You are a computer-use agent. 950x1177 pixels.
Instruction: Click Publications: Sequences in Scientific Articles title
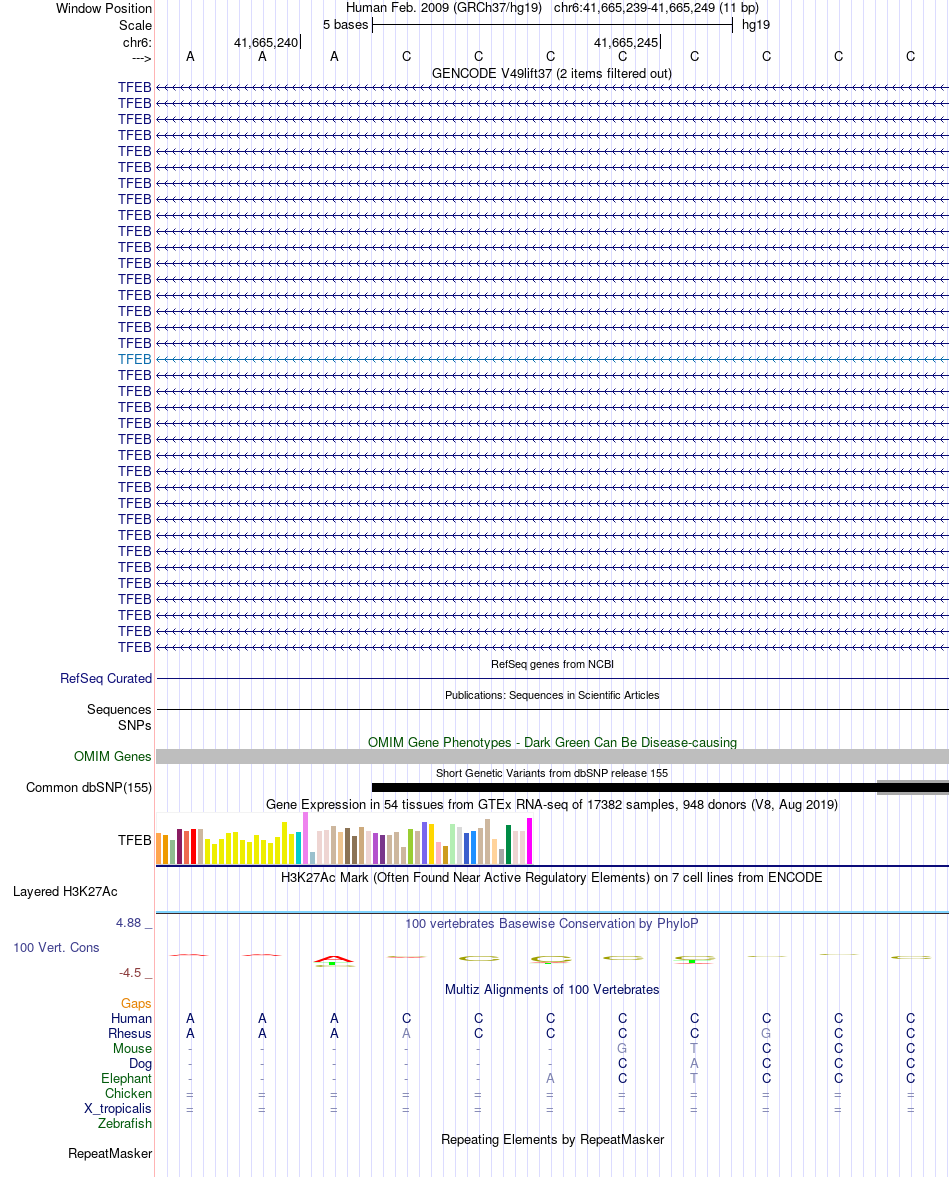pos(552,695)
